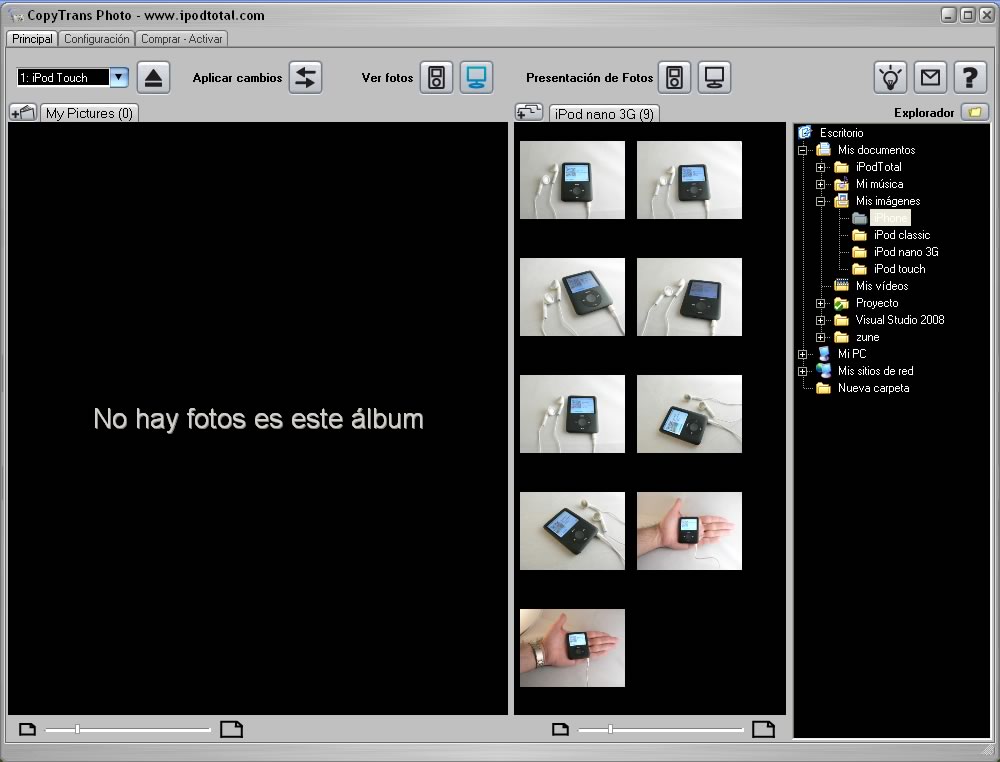This screenshot has height=762, width=1000.
Task: Select photo of iPod held in hand with watch
Action: [572, 648]
